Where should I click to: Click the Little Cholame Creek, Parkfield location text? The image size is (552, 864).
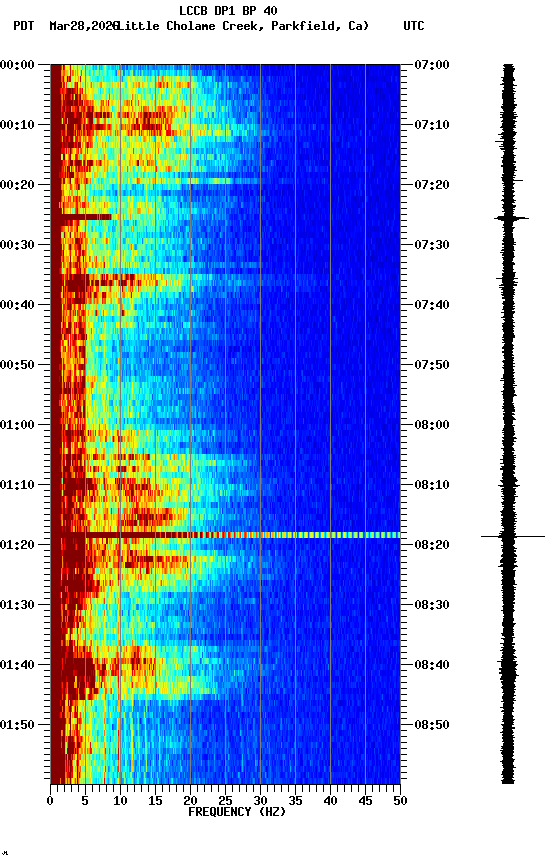[241, 26]
